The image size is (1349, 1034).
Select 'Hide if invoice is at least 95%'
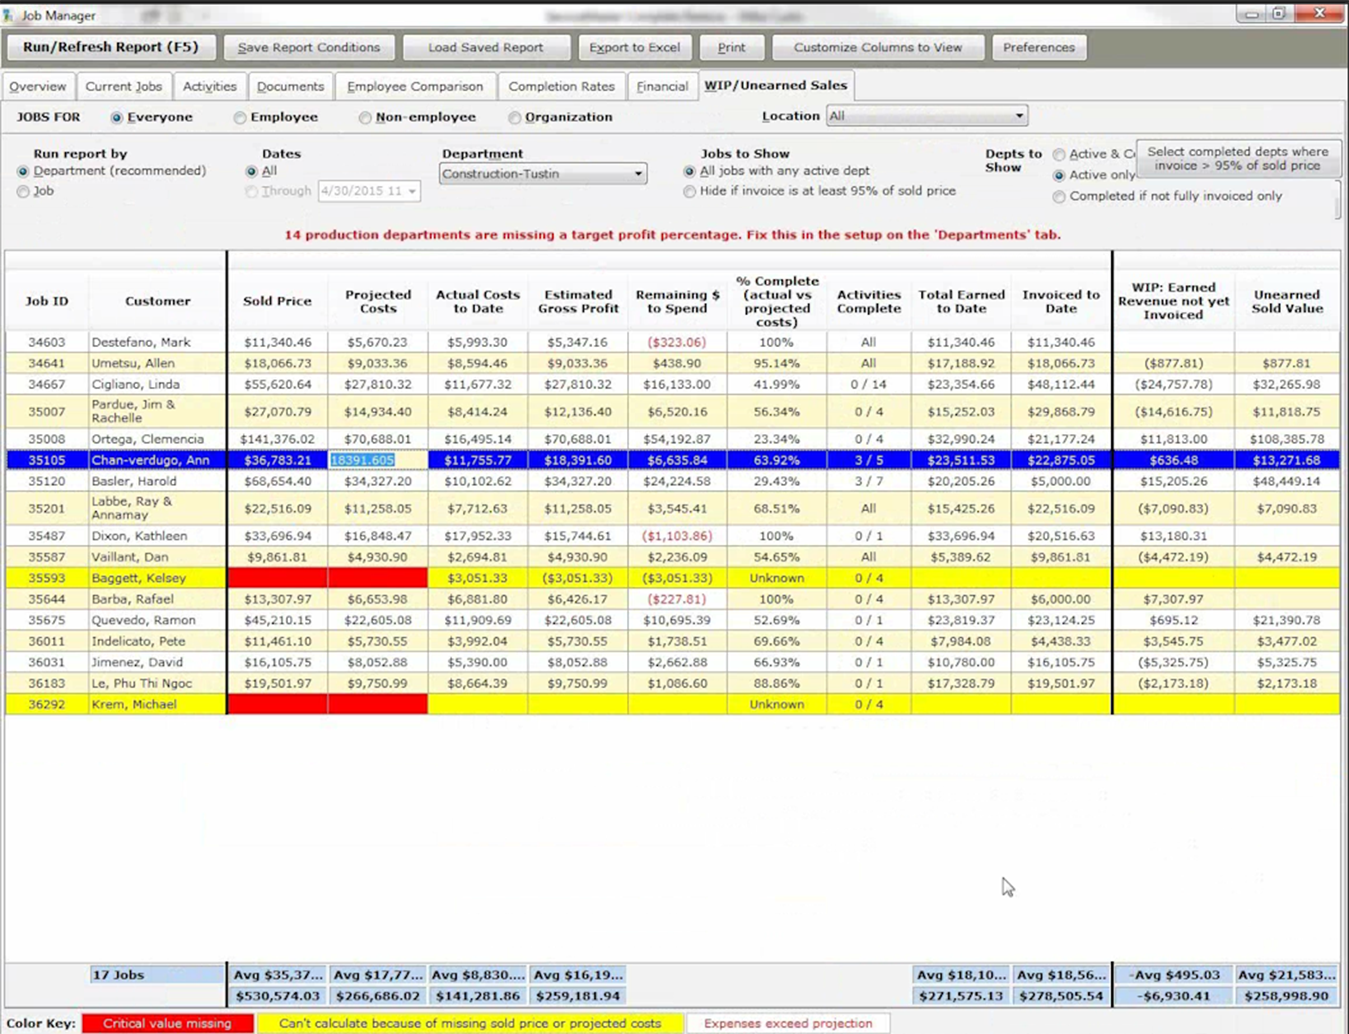[689, 191]
